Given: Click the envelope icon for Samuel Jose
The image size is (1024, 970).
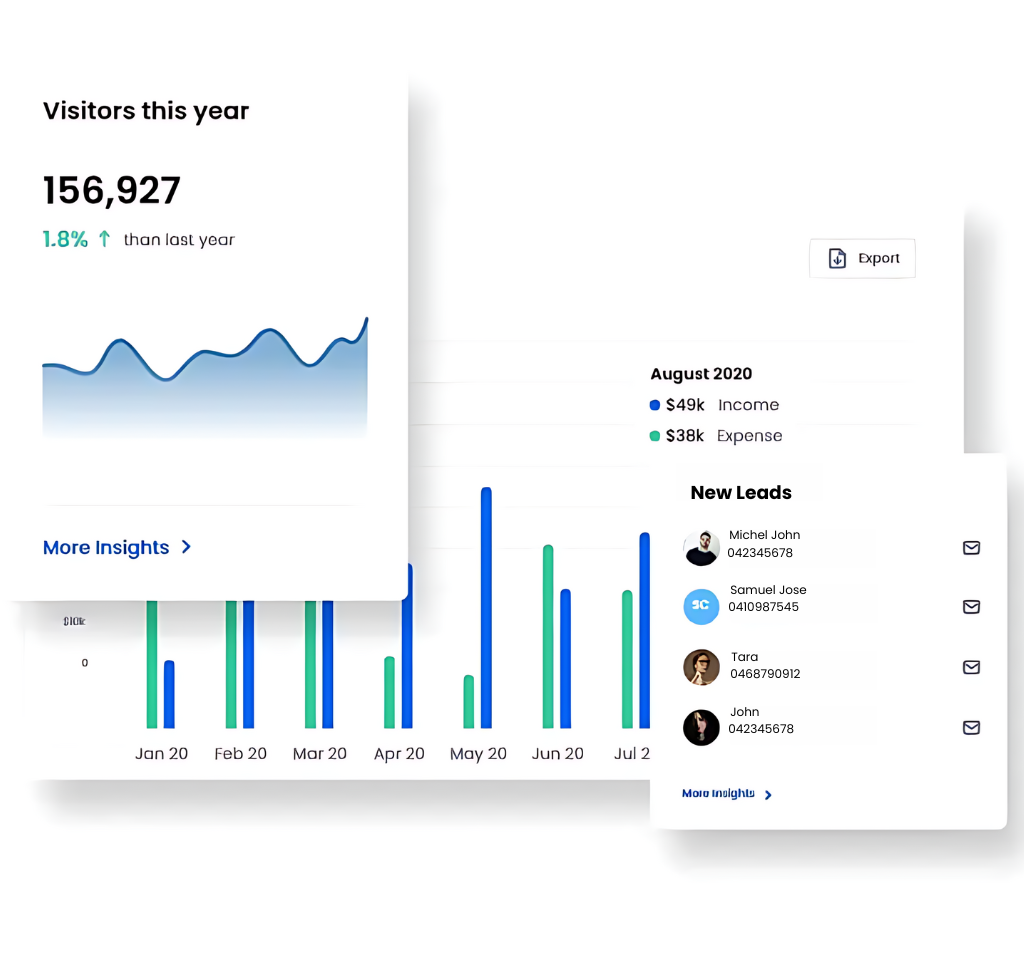Looking at the screenshot, I should tap(970, 607).
